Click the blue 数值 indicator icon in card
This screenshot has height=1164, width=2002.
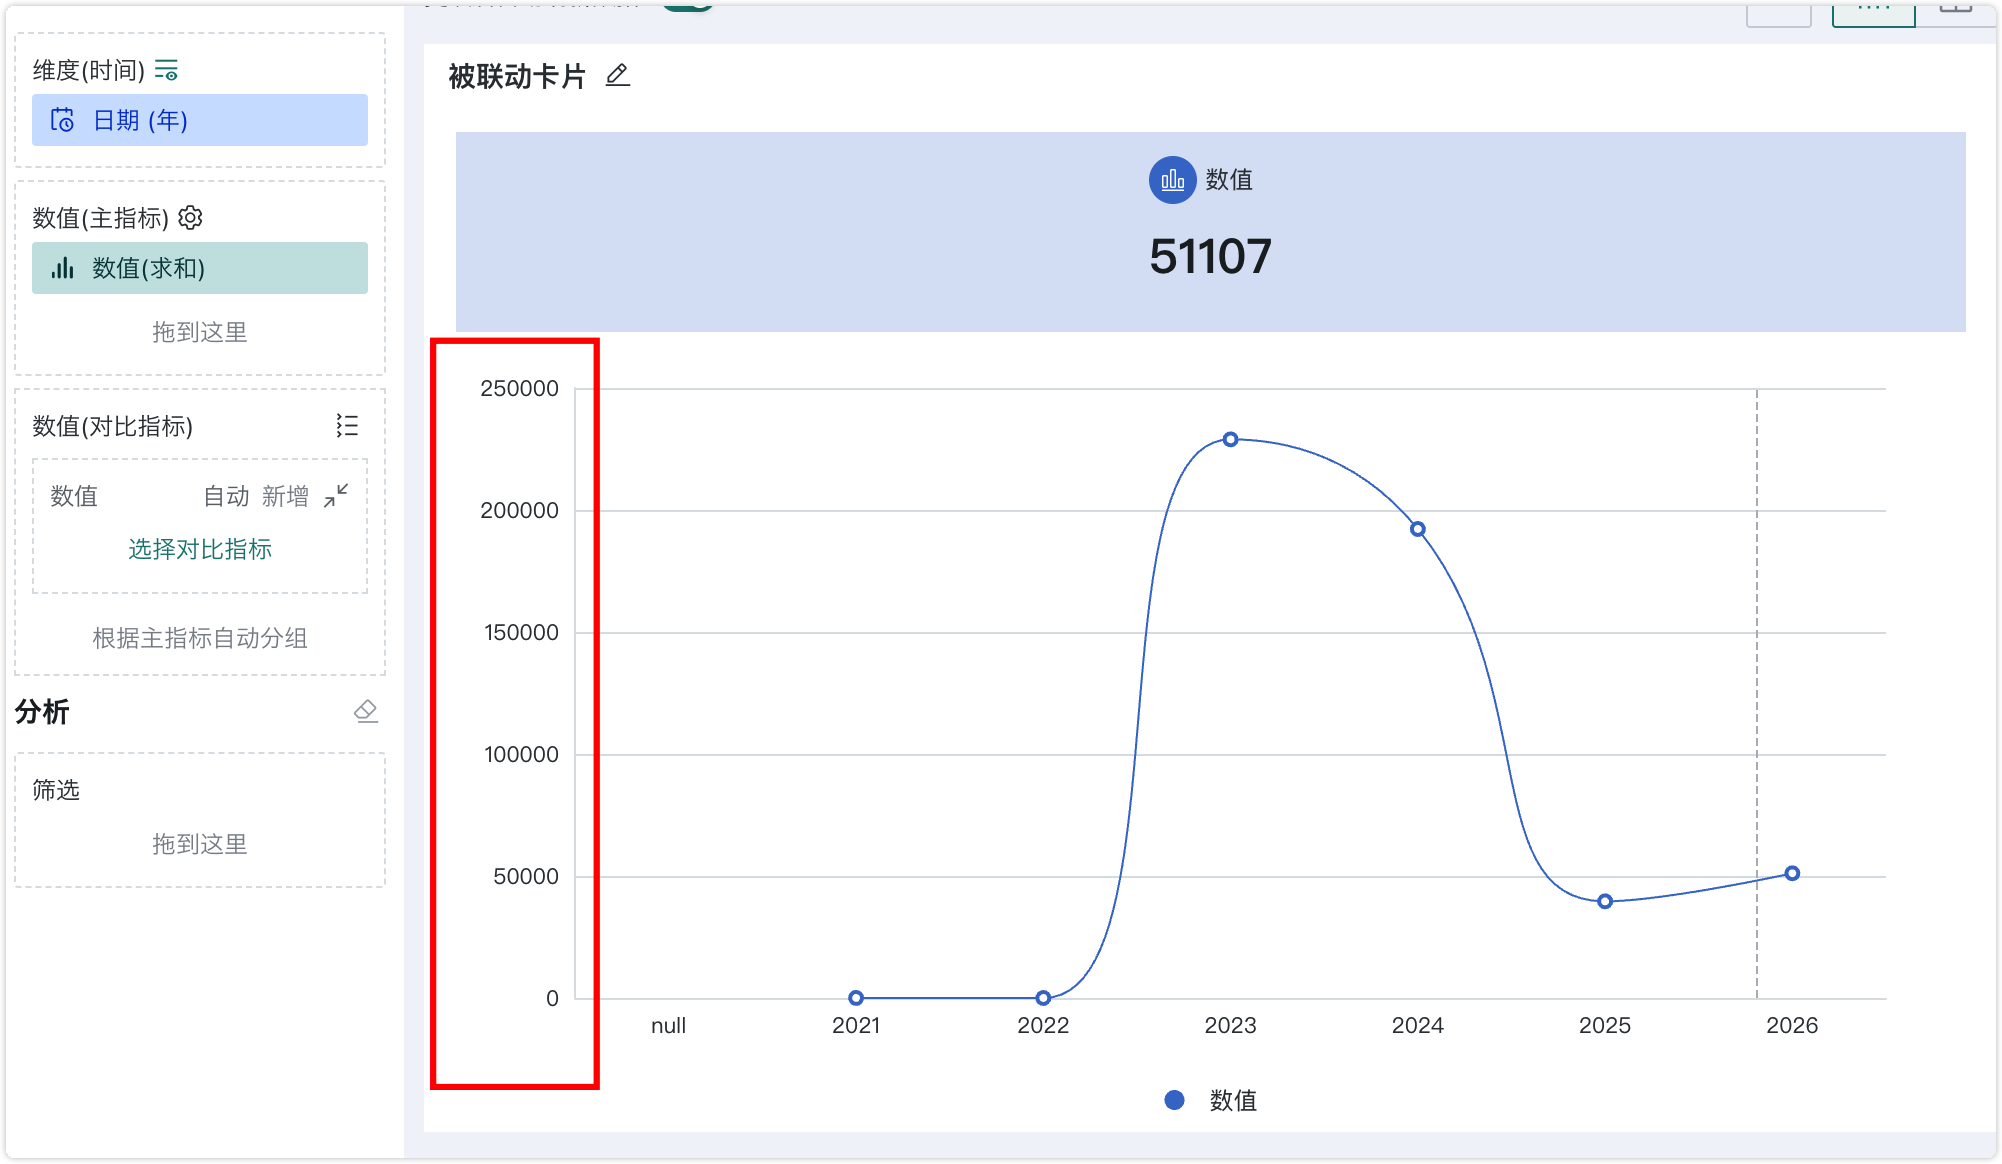[x=1172, y=180]
